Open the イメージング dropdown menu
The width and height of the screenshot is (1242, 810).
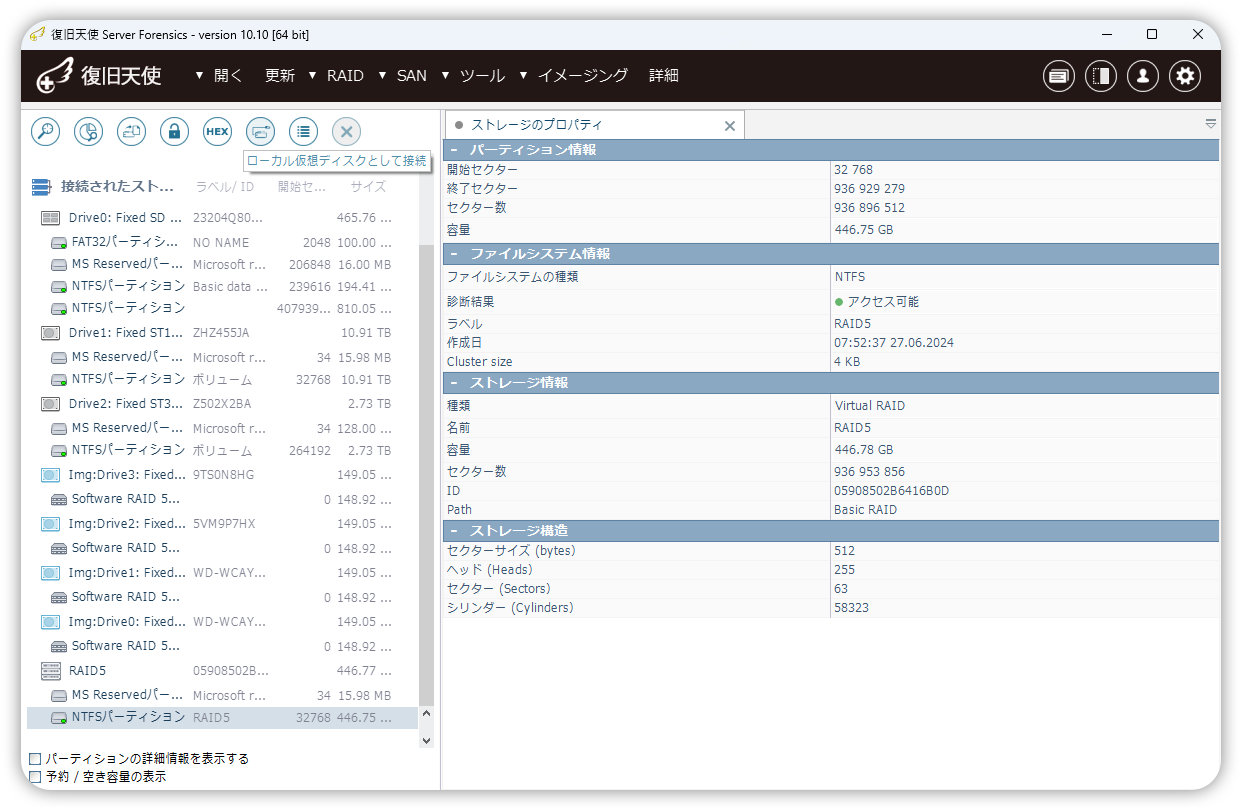(x=574, y=76)
